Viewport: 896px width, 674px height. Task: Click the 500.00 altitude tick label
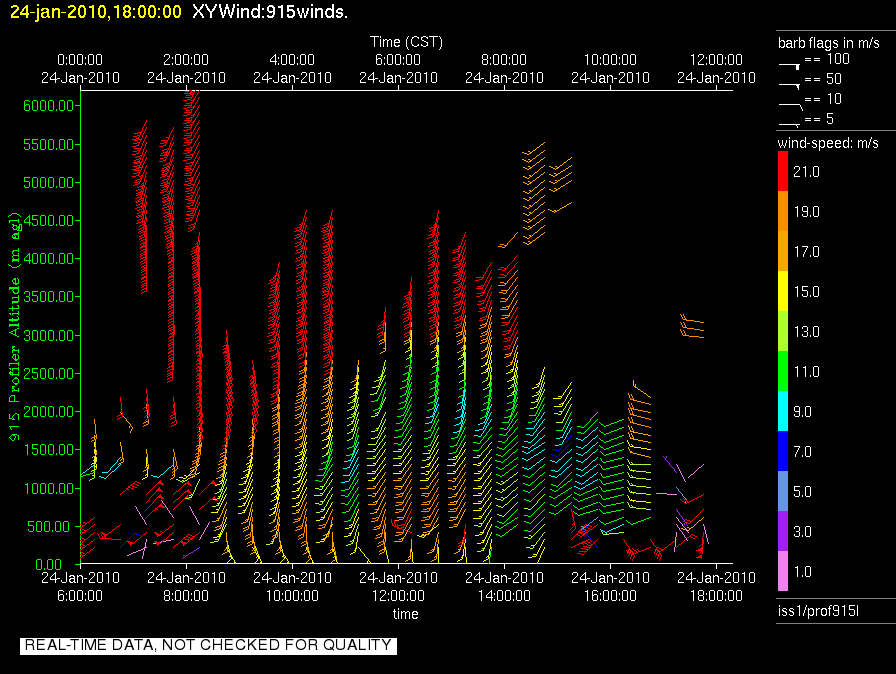tap(51, 527)
